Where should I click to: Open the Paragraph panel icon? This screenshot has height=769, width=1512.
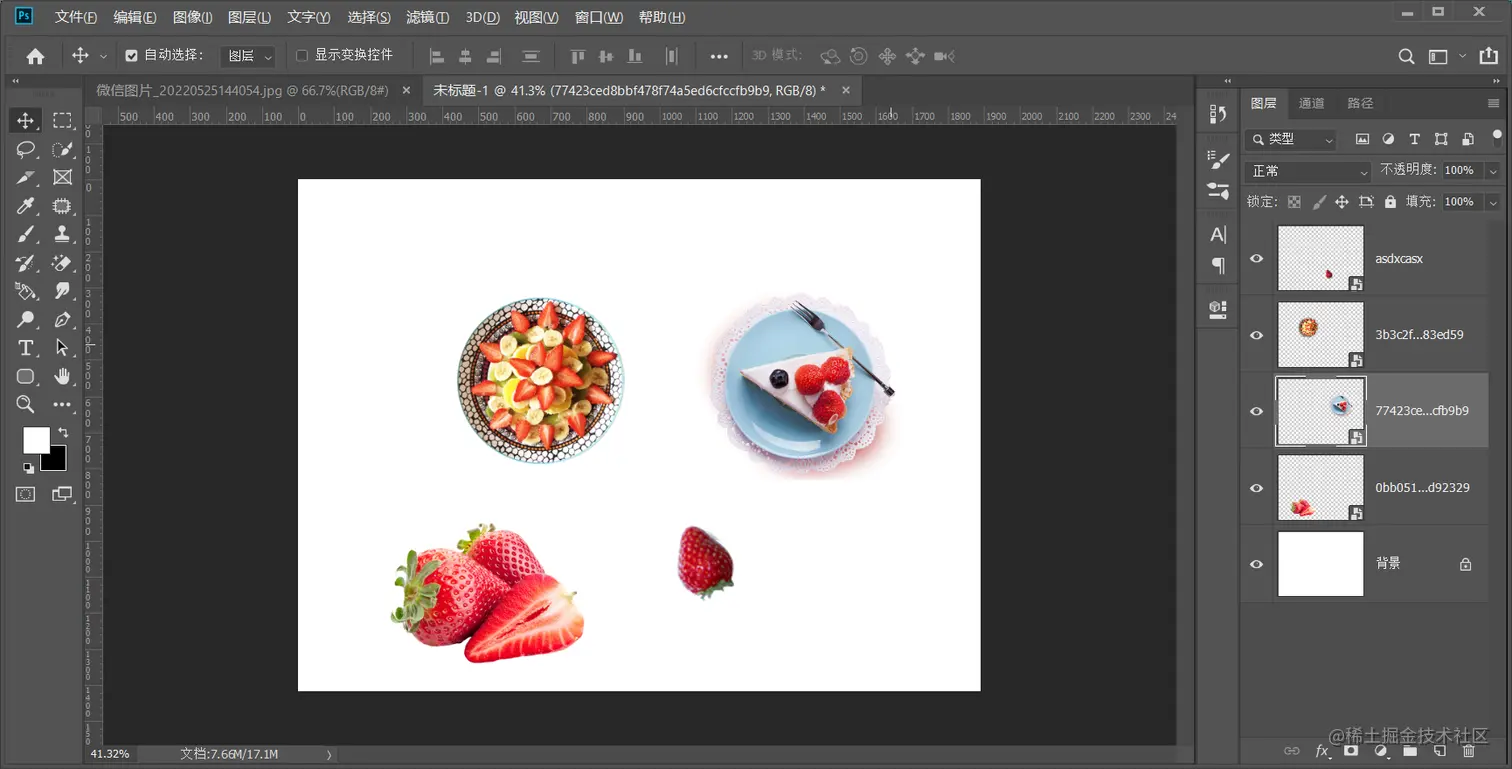tap(1218, 265)
